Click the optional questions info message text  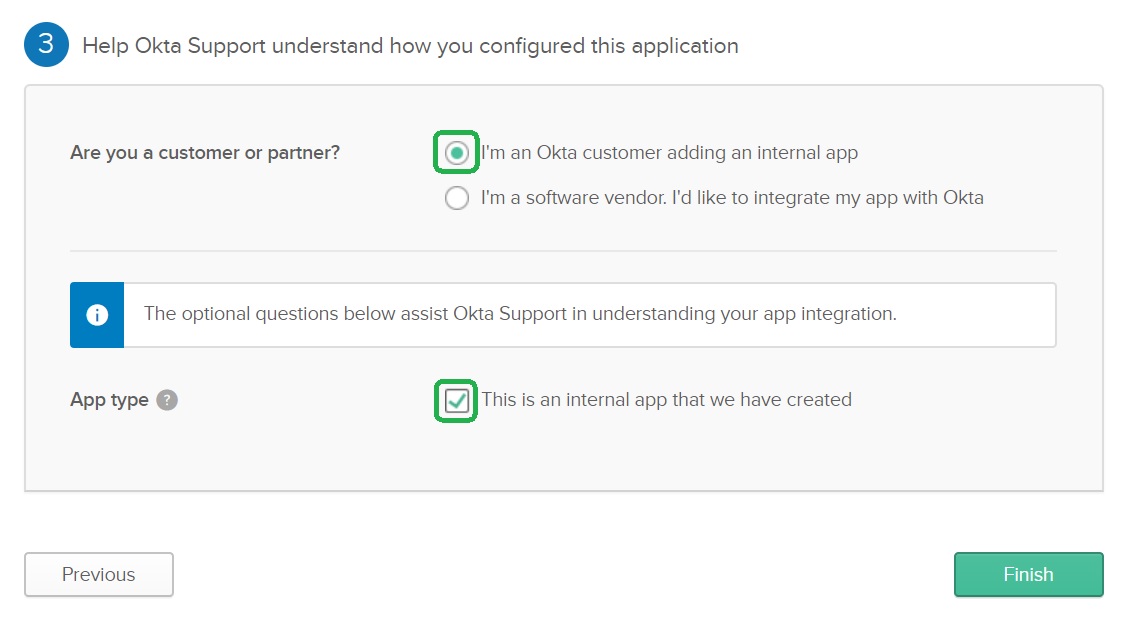click(520, 314)
